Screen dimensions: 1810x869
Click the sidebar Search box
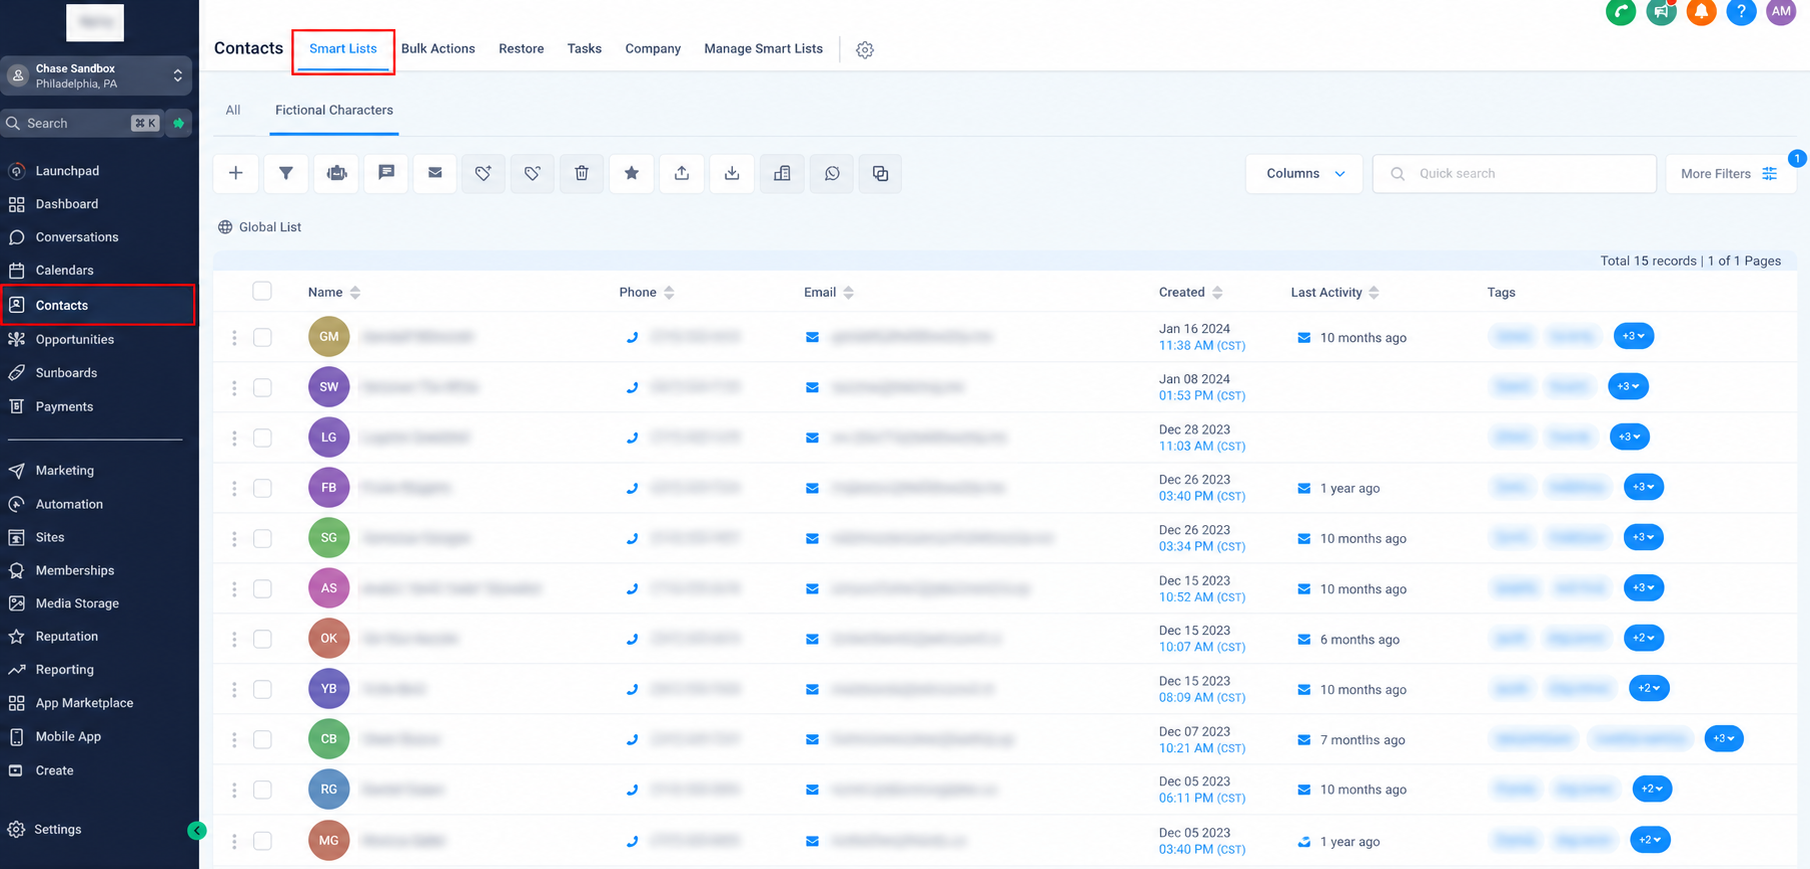(80, 123)
